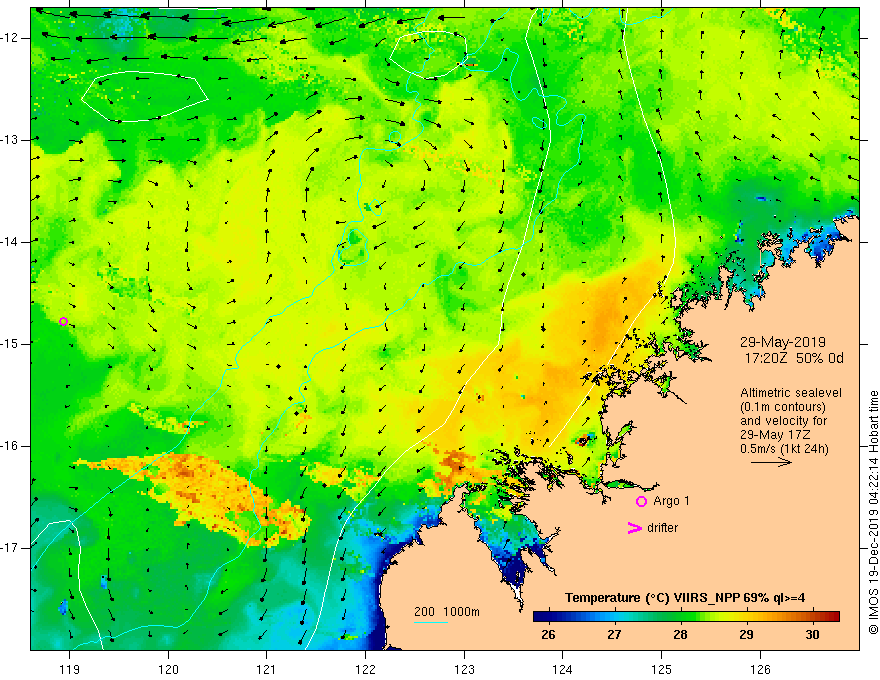Click the '29-May-2019' date text

click(782, 342)
